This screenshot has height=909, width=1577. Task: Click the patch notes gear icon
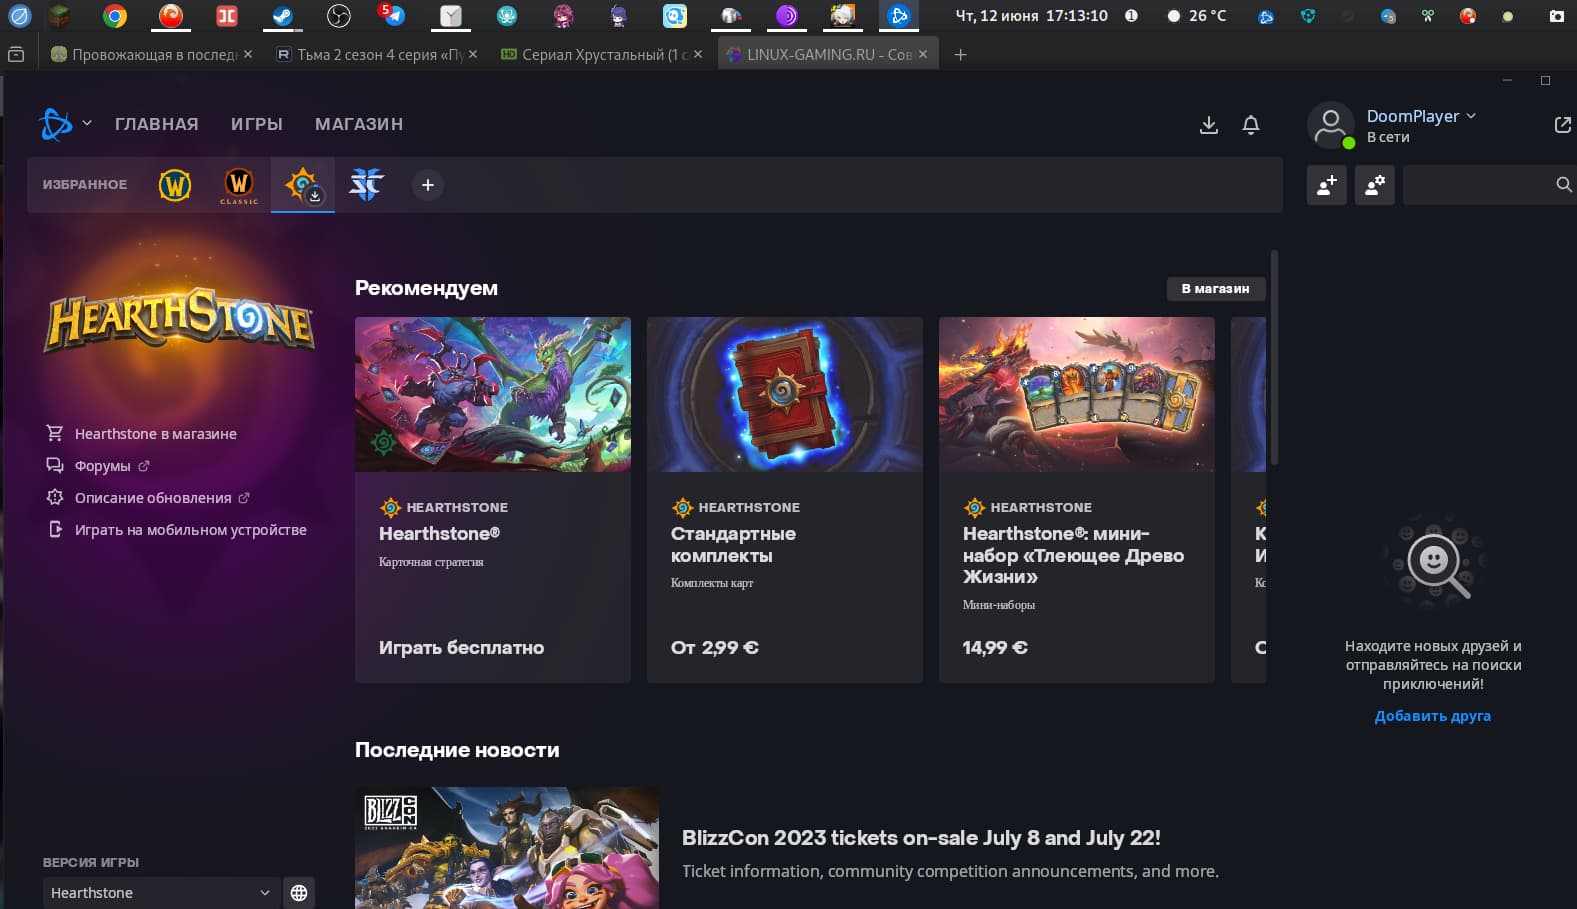(x=55, y=497)
